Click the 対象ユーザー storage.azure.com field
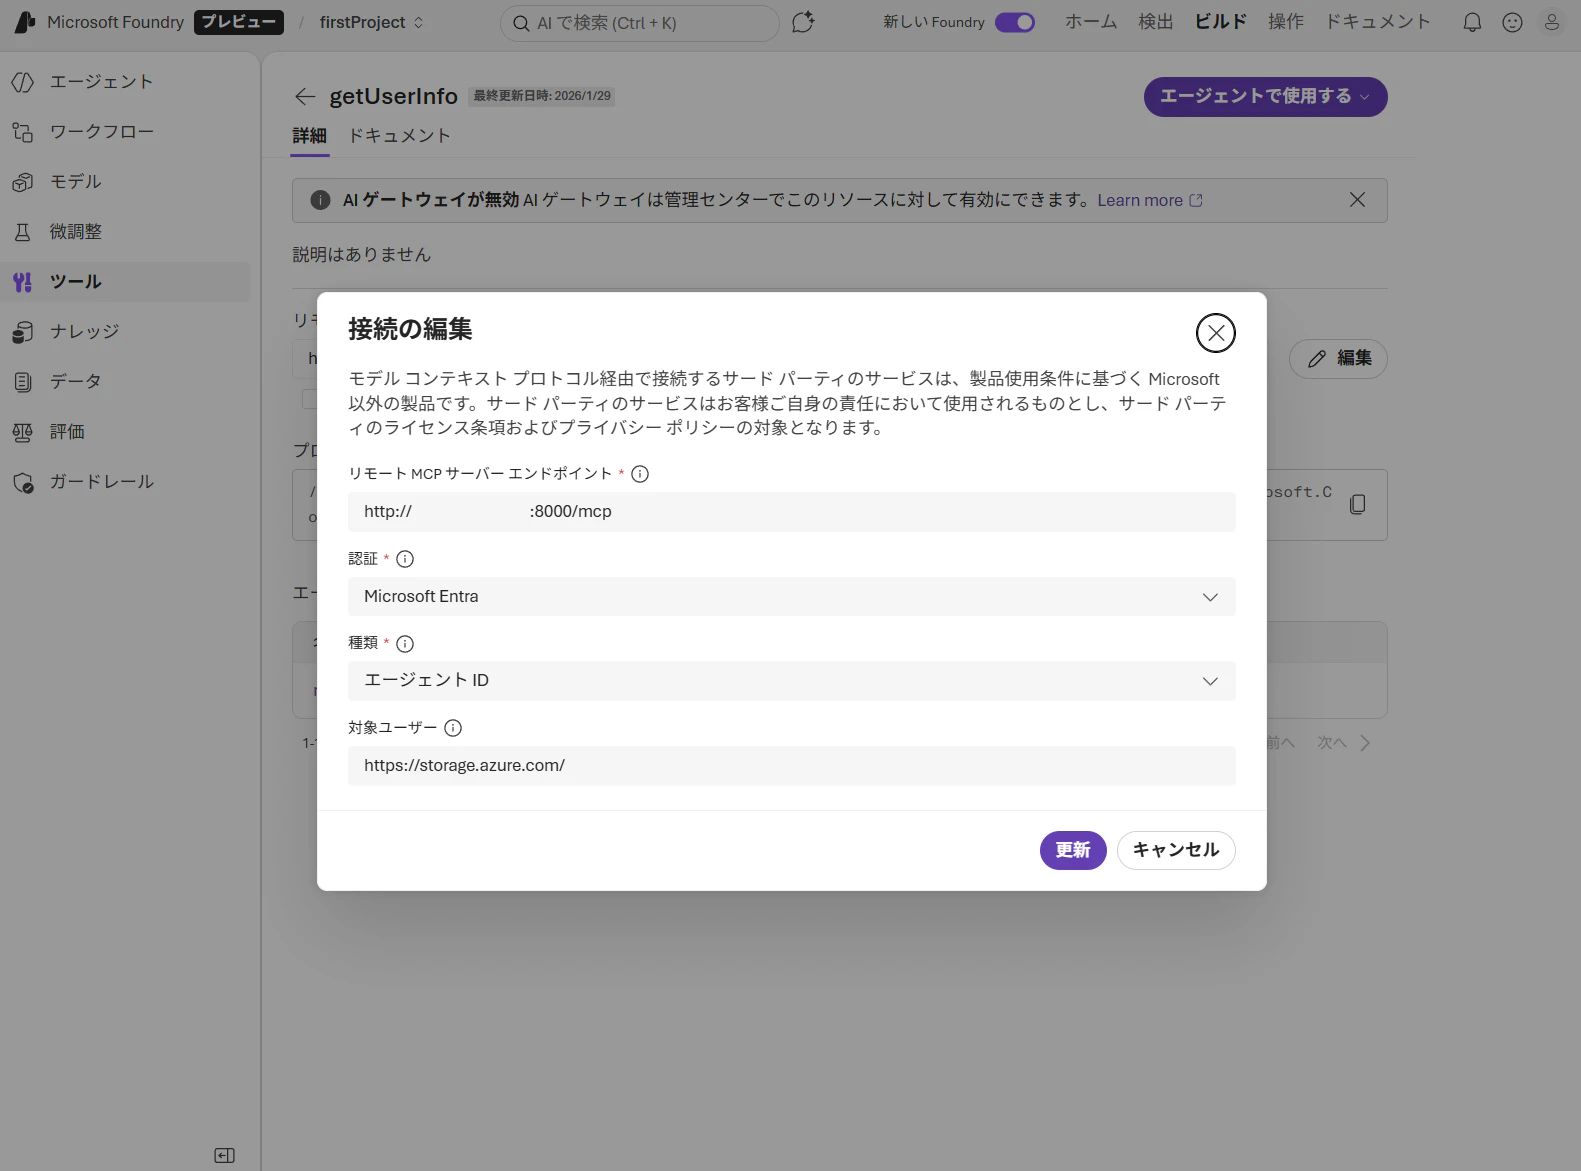Viewport: 1581px width, 1171px height. point(792,766)
